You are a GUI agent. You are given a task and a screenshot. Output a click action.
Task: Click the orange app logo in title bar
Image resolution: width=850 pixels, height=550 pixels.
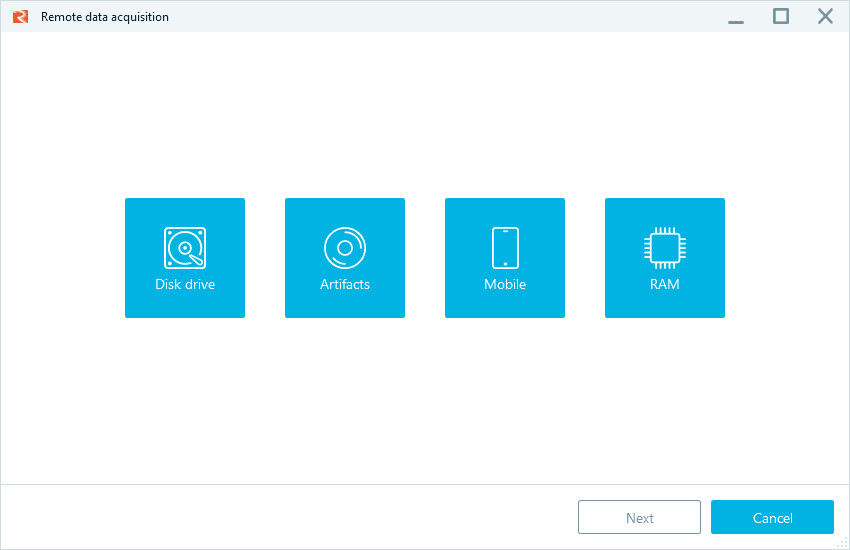click(20, 16)
